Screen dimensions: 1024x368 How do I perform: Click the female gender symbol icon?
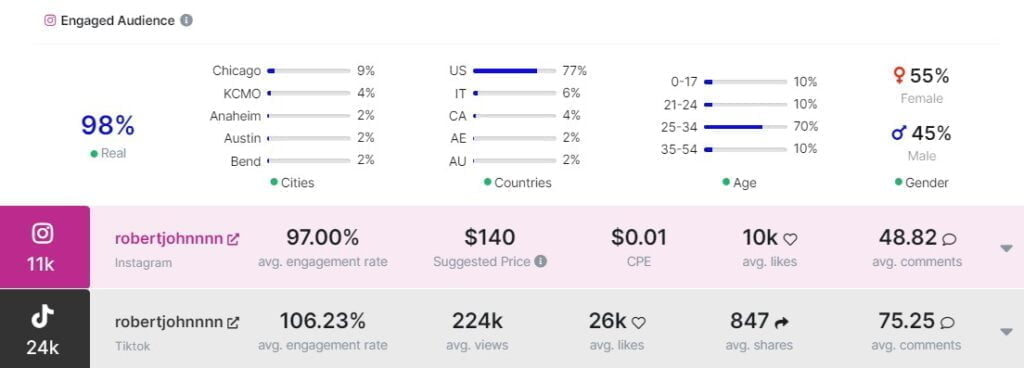coord(899,76)
